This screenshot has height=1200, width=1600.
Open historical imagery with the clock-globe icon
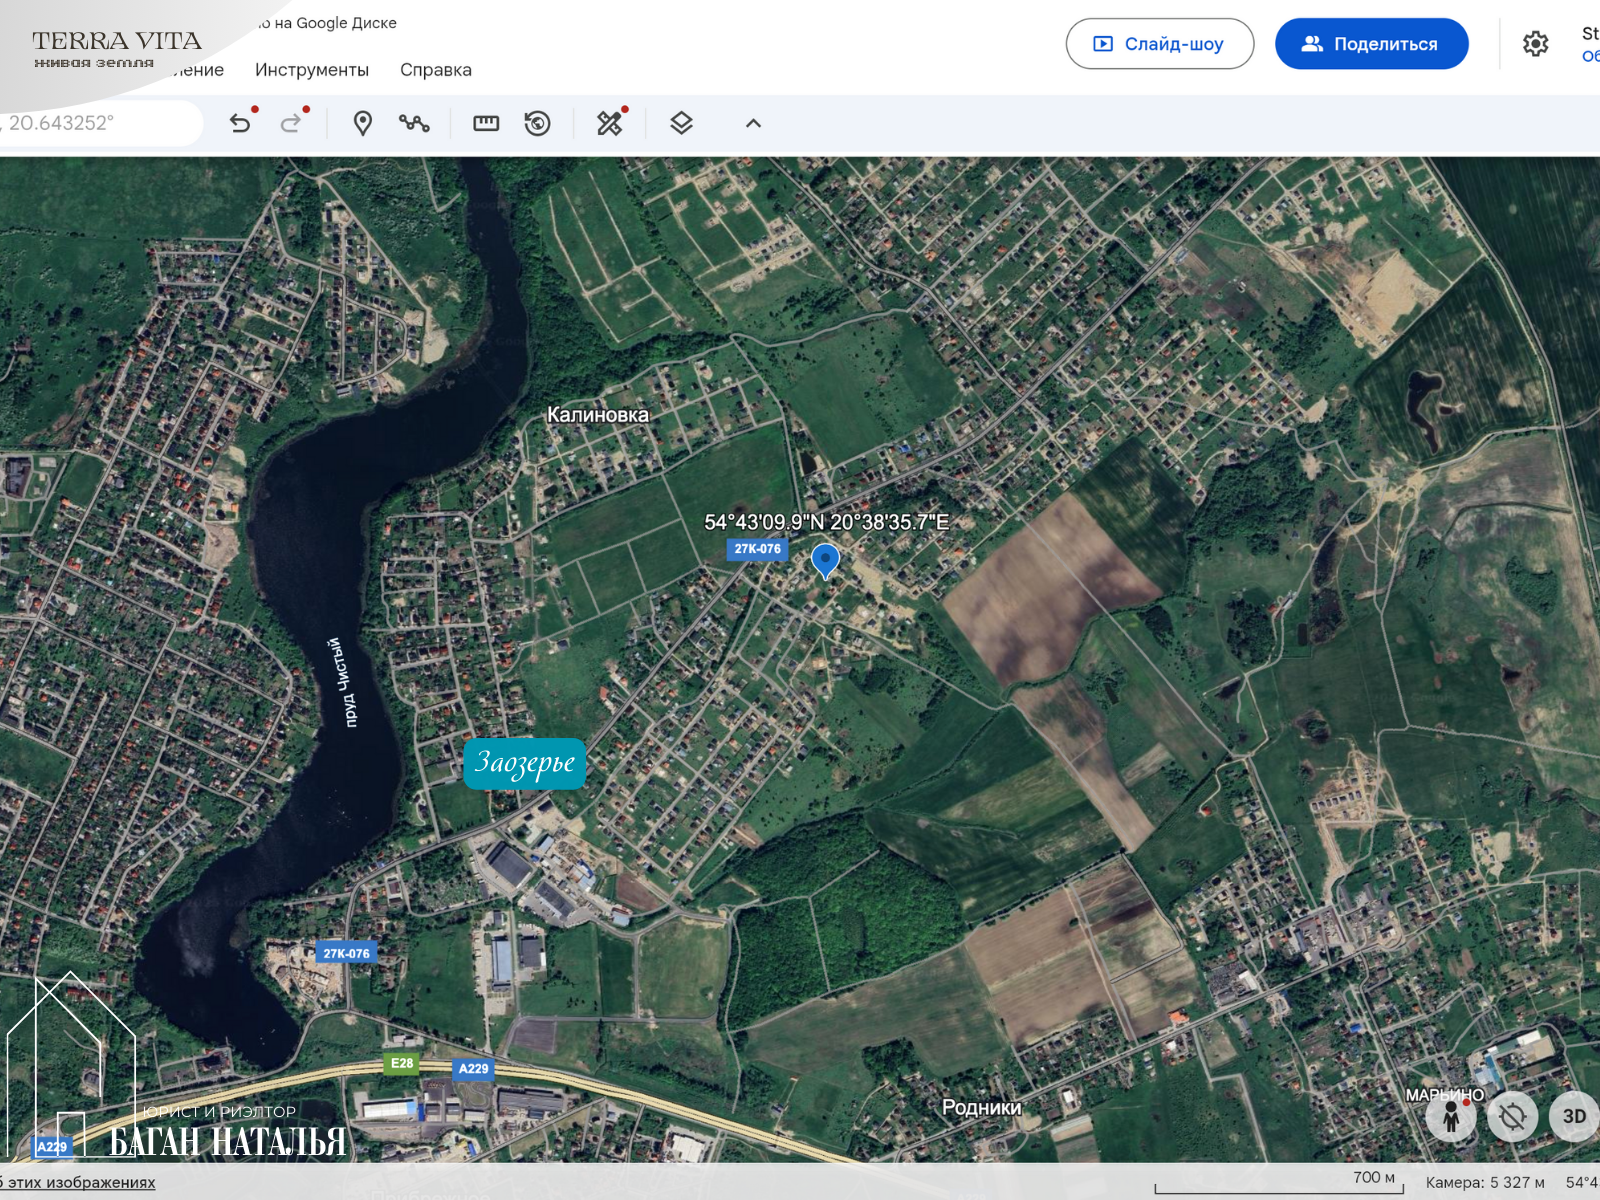pyautogui.click(x=538, y=123)
